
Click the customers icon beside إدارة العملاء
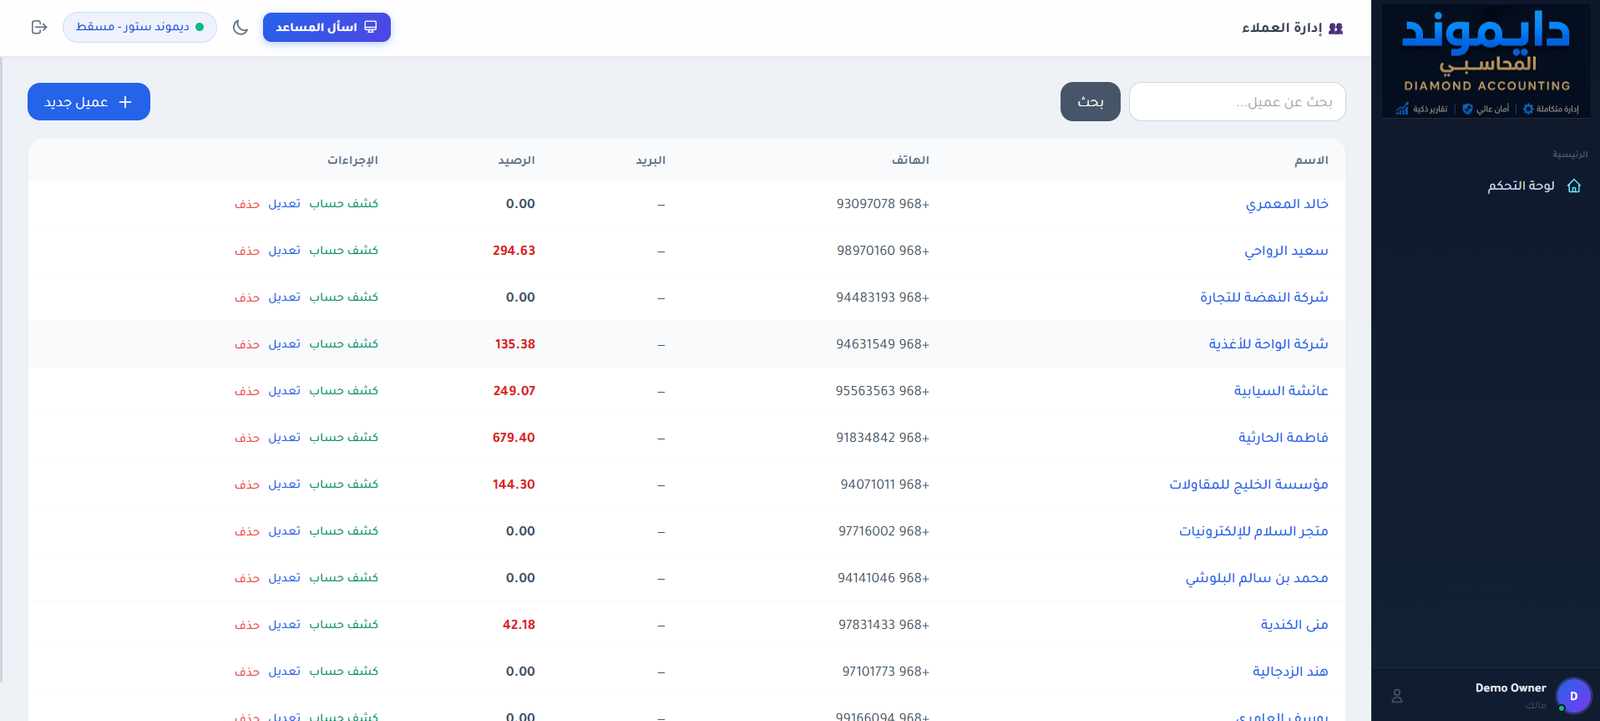(x=1336, y=28)
